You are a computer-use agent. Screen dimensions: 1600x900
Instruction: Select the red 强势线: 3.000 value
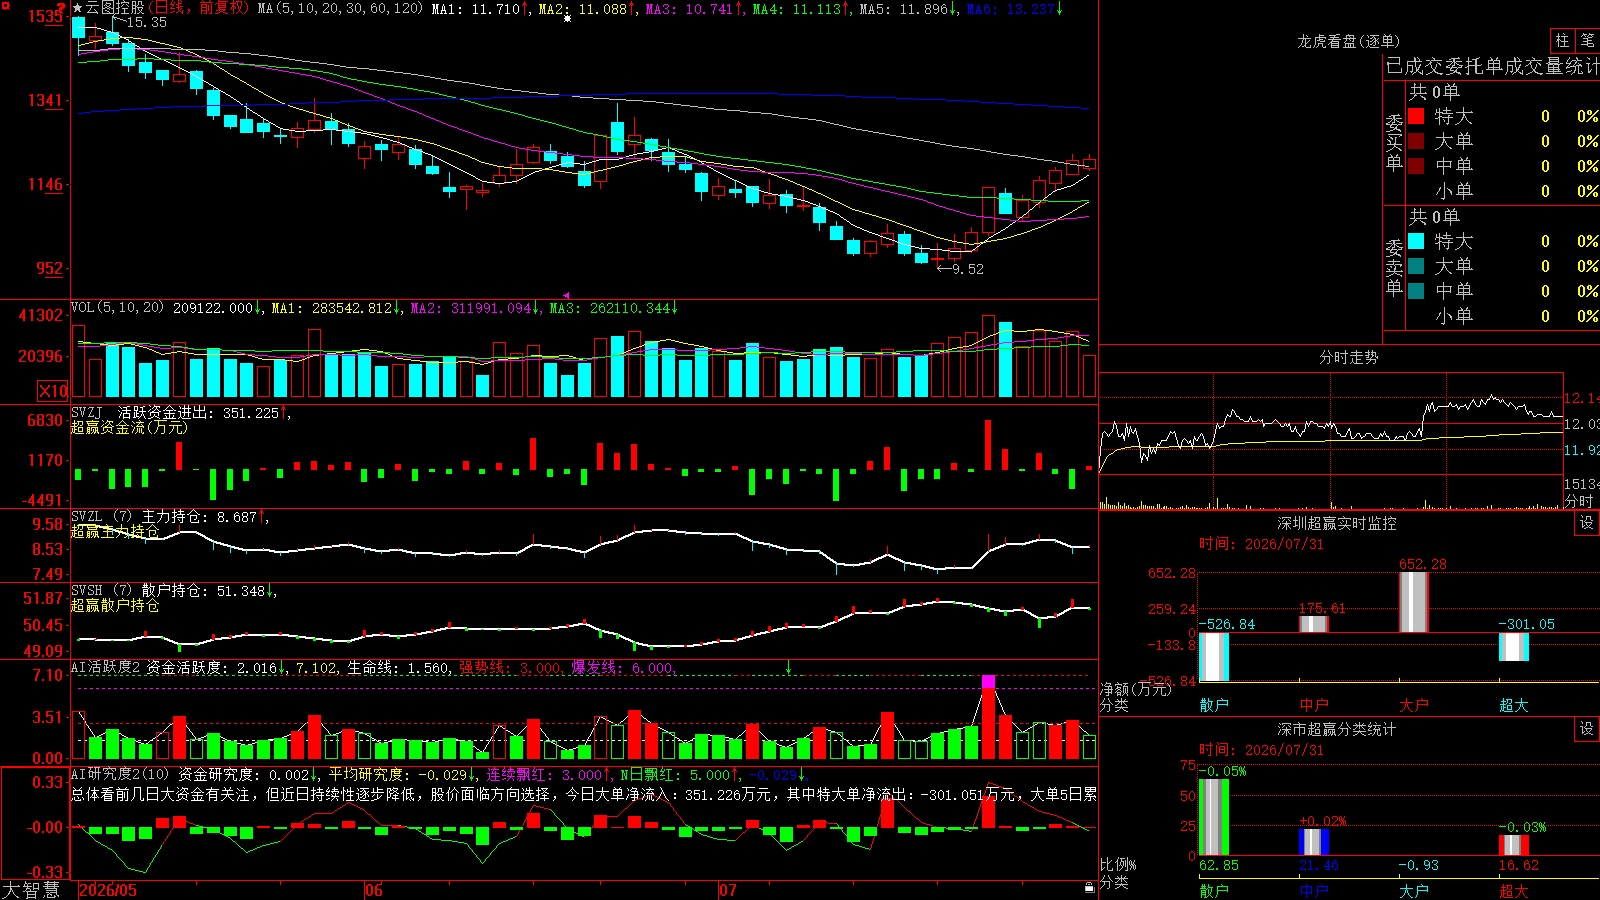tap(510, 668)
